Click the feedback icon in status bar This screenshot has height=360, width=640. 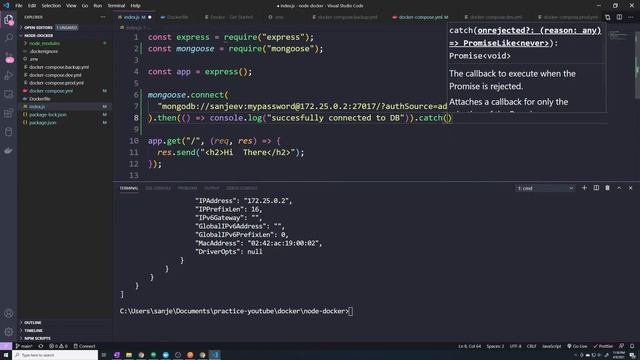(621, 346)
